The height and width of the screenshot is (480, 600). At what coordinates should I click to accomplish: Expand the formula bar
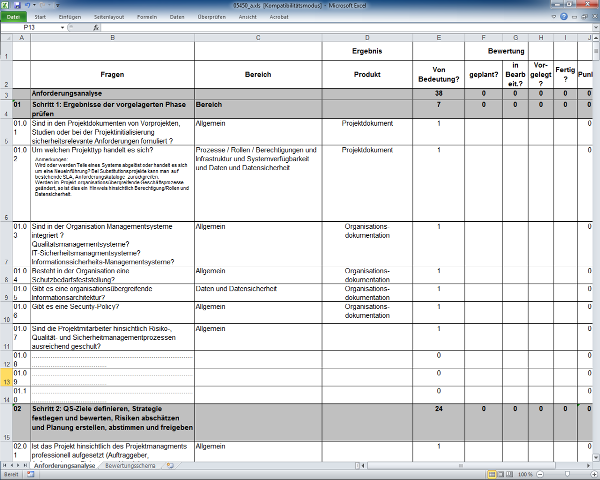click(x=594, y=28)
